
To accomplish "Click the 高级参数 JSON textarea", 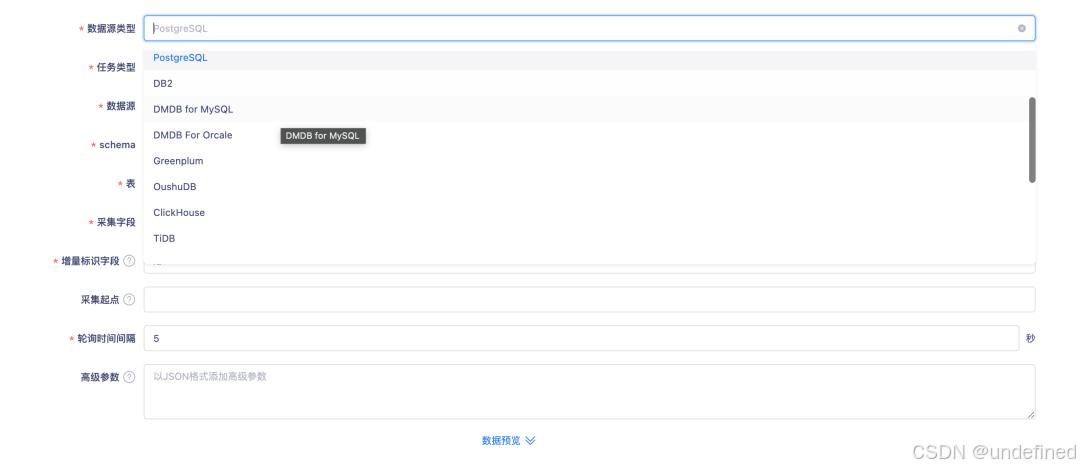I will (589, 392).
